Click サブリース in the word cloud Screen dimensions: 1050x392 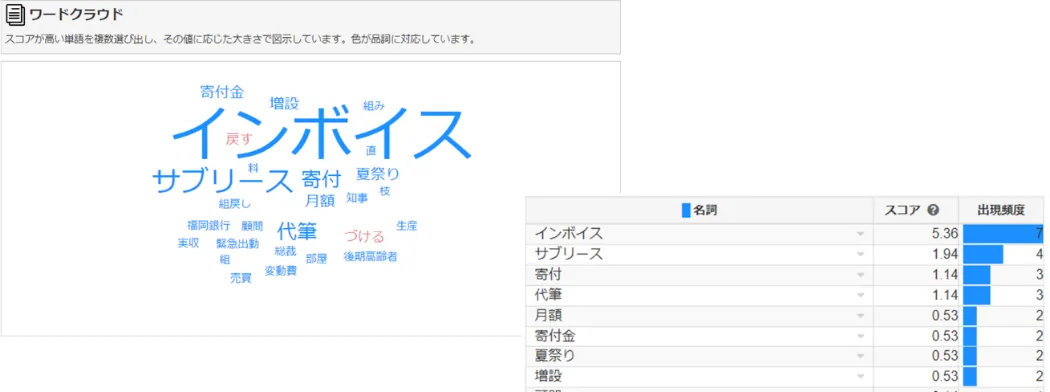point(223,181)
